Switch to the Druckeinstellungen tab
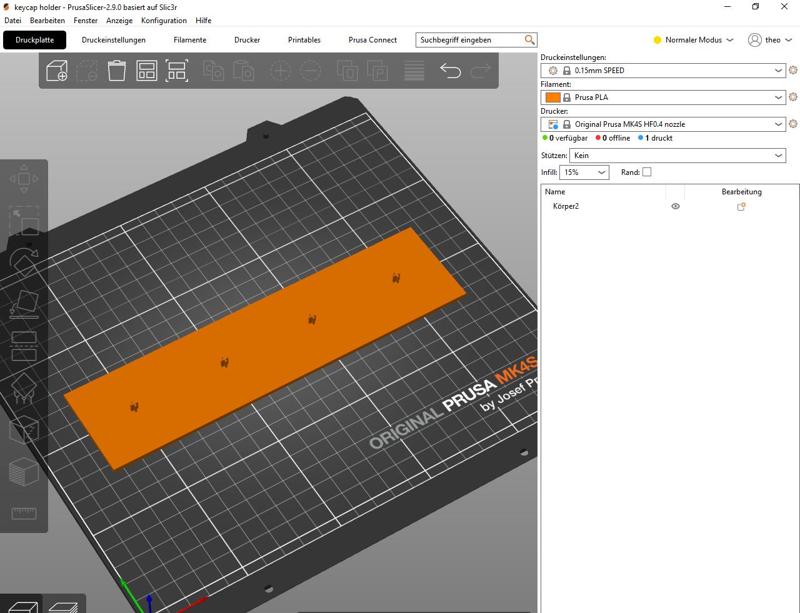This screenshot has height=613, width=800. [114, 40]
